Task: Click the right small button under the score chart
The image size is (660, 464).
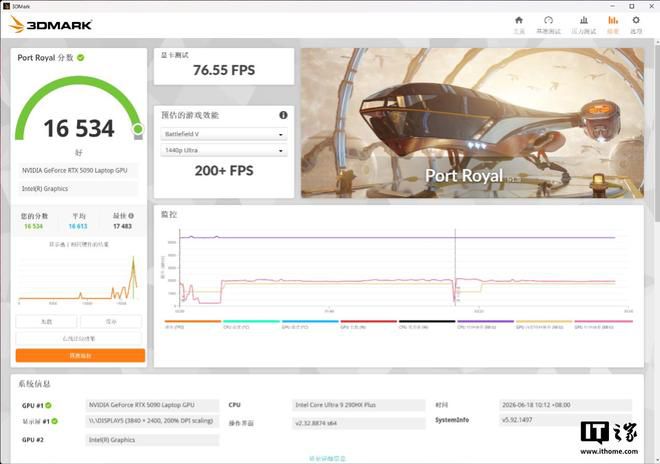Action: (x=111, y=321)
